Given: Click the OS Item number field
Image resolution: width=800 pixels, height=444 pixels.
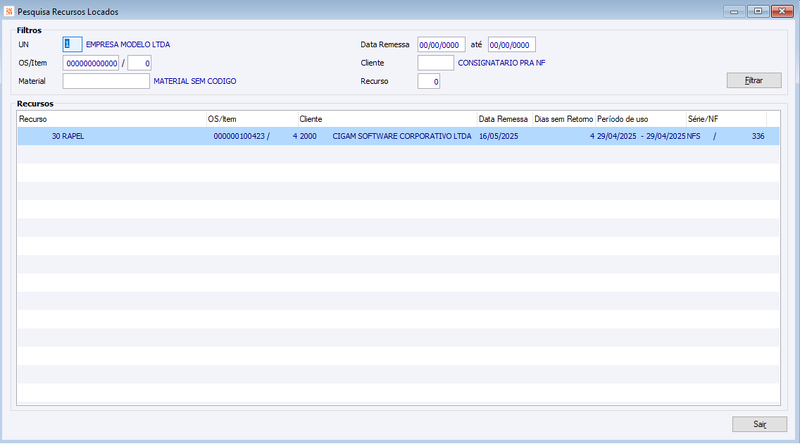Looking at the screenshot, I should pyautogui.click(x=139, y=63).
